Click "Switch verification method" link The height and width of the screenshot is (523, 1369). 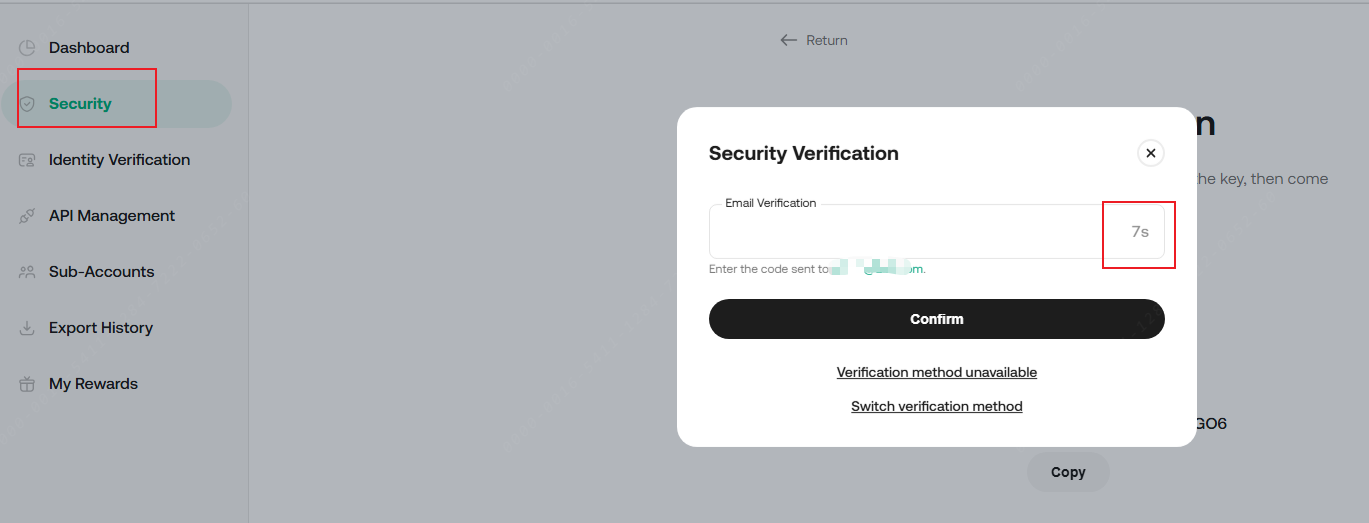tap(936, 406)
